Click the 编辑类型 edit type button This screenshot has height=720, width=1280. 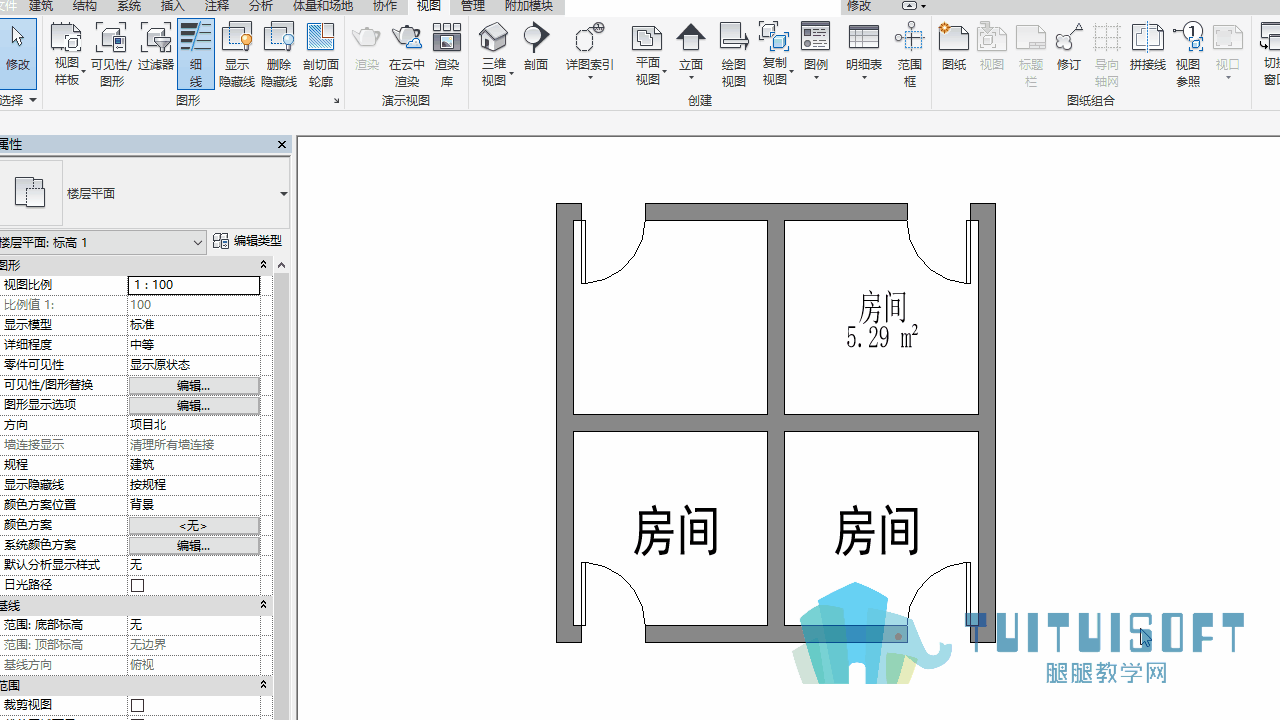coord(248,241)
